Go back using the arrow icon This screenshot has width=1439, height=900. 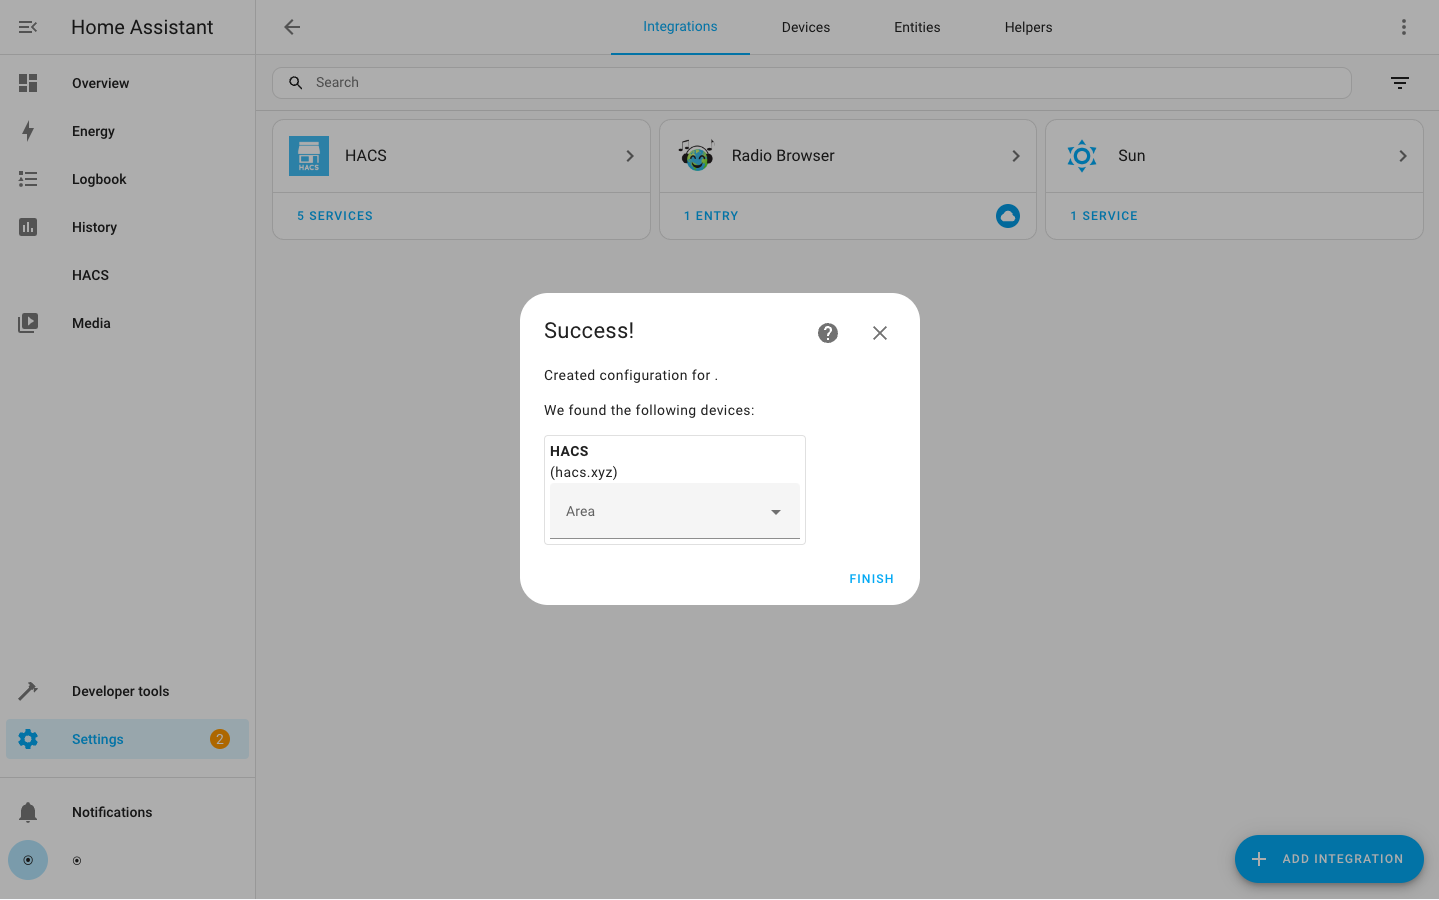click(x=292, y=27)
